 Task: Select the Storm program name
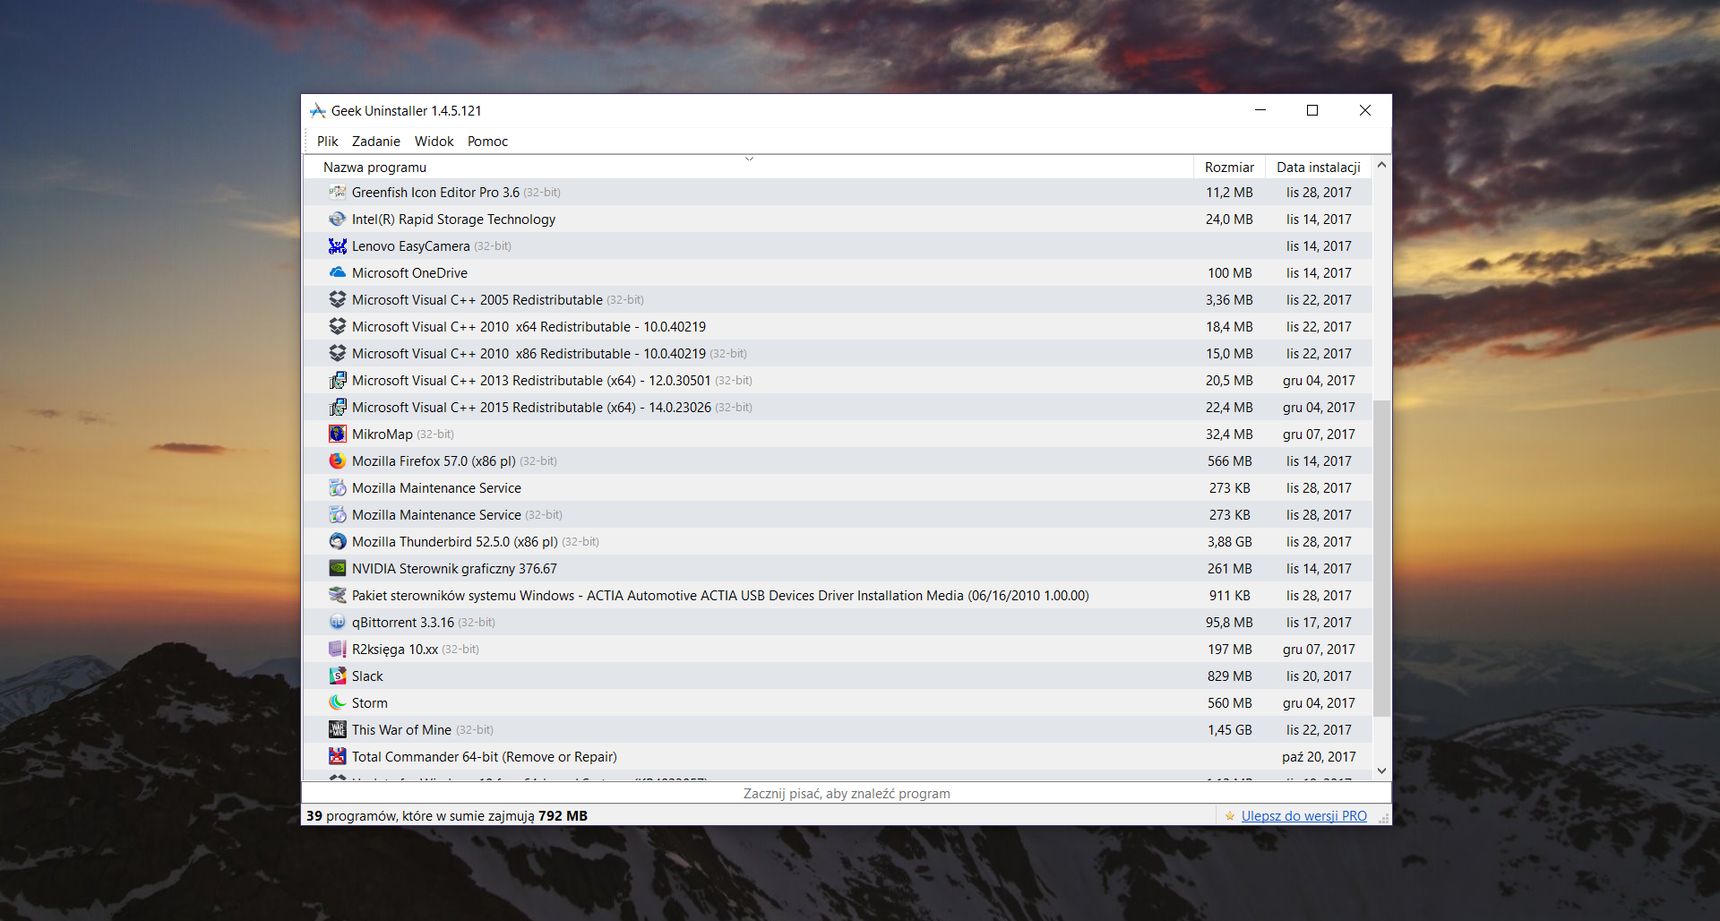coord(369,703)
